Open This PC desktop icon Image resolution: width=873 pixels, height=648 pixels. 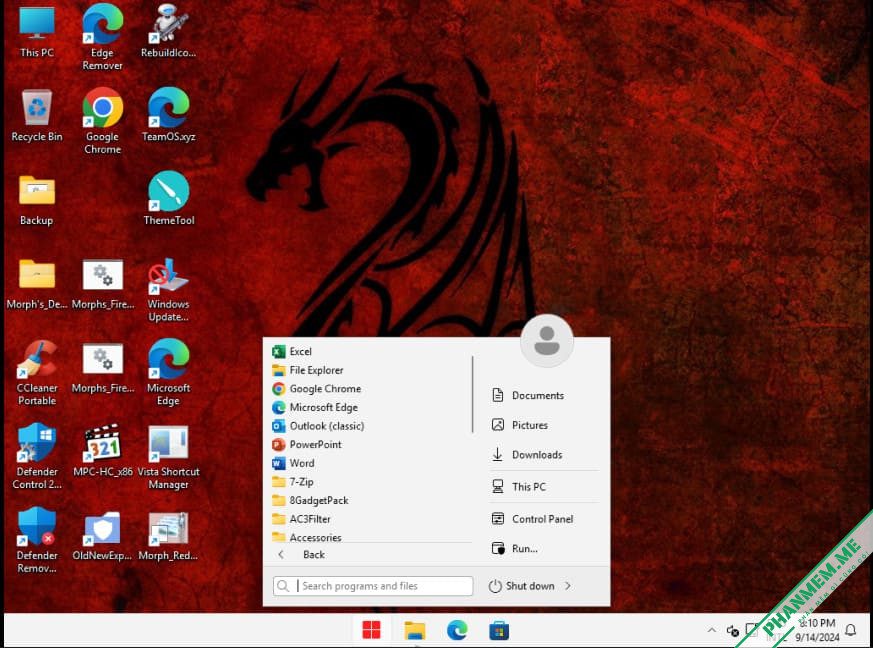point(37,31)
